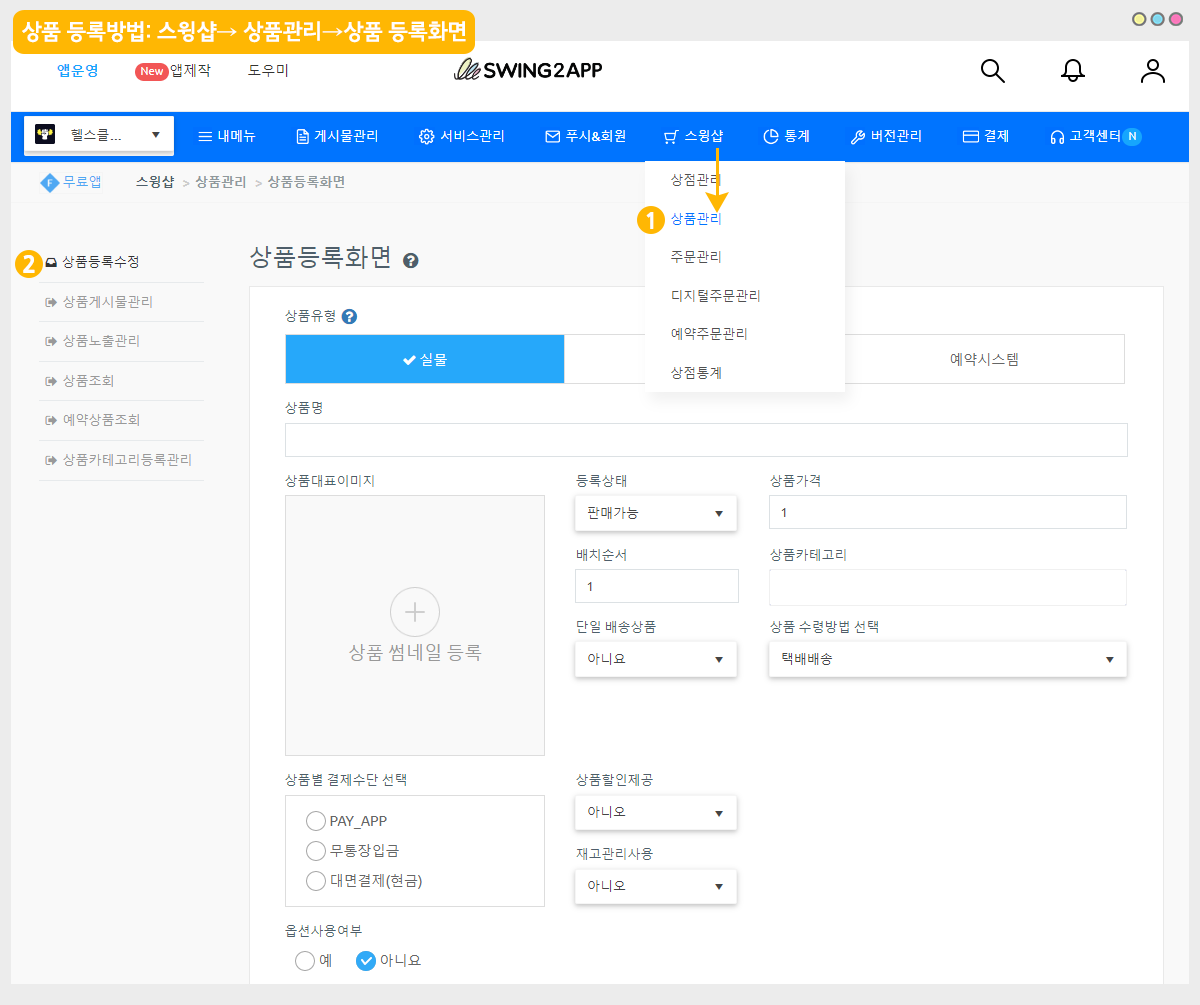Click help icon beside 상품등록화면 title
This screenshot has height=1005, width=1200.
point(410,261)
